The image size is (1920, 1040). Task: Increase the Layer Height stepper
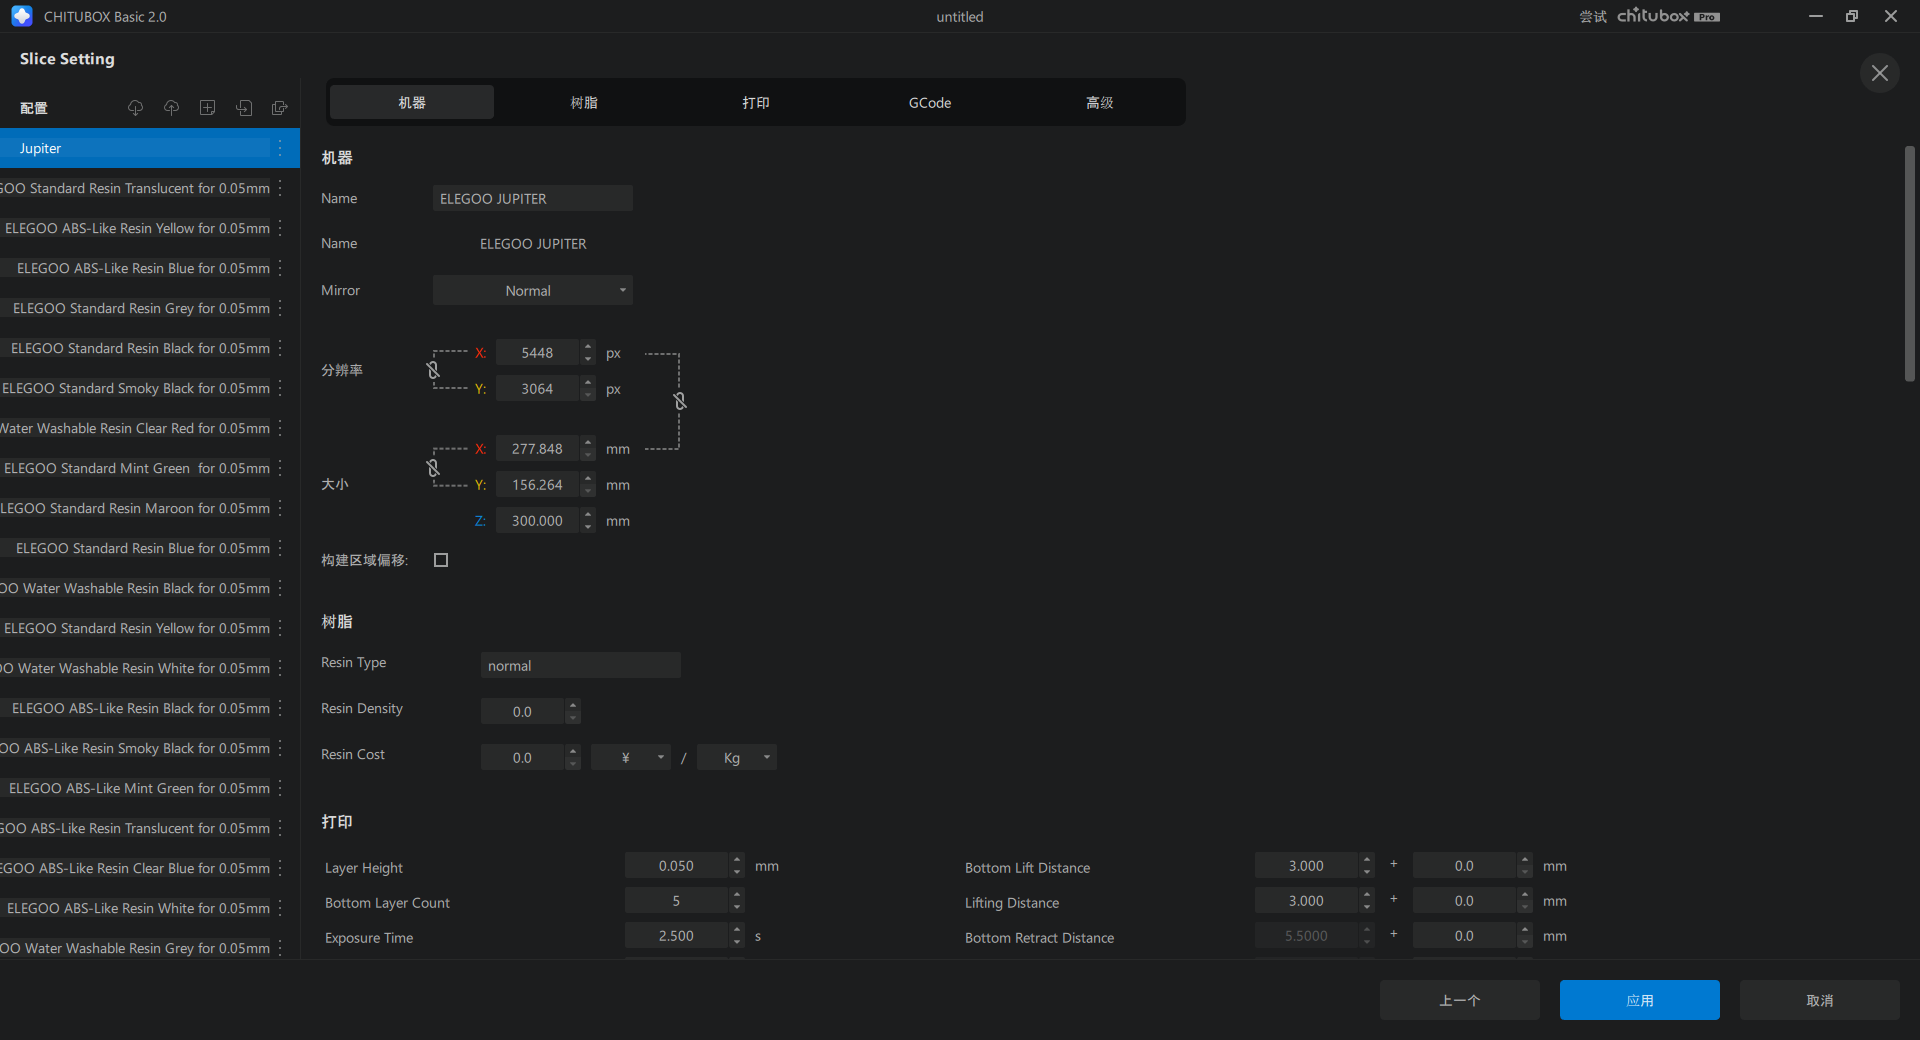(737, 860)
